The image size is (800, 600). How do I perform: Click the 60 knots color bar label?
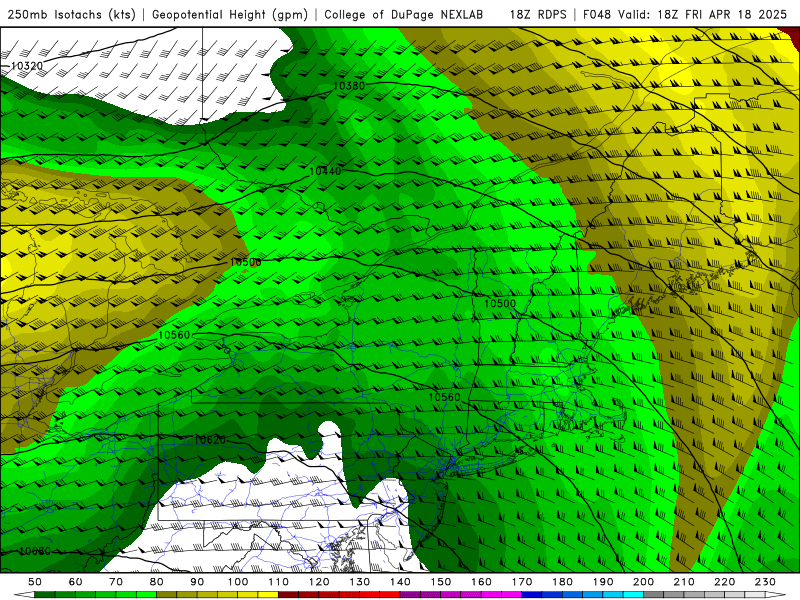(x=75, y=582)
